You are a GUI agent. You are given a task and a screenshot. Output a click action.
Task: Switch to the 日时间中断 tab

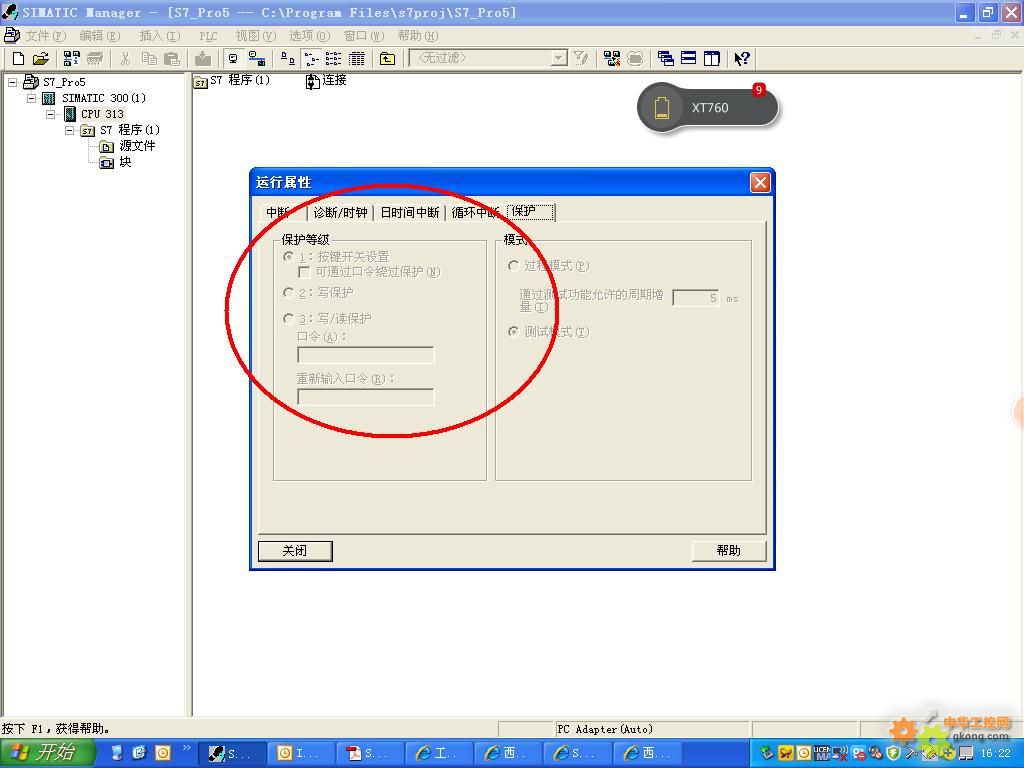click(409, 212)
